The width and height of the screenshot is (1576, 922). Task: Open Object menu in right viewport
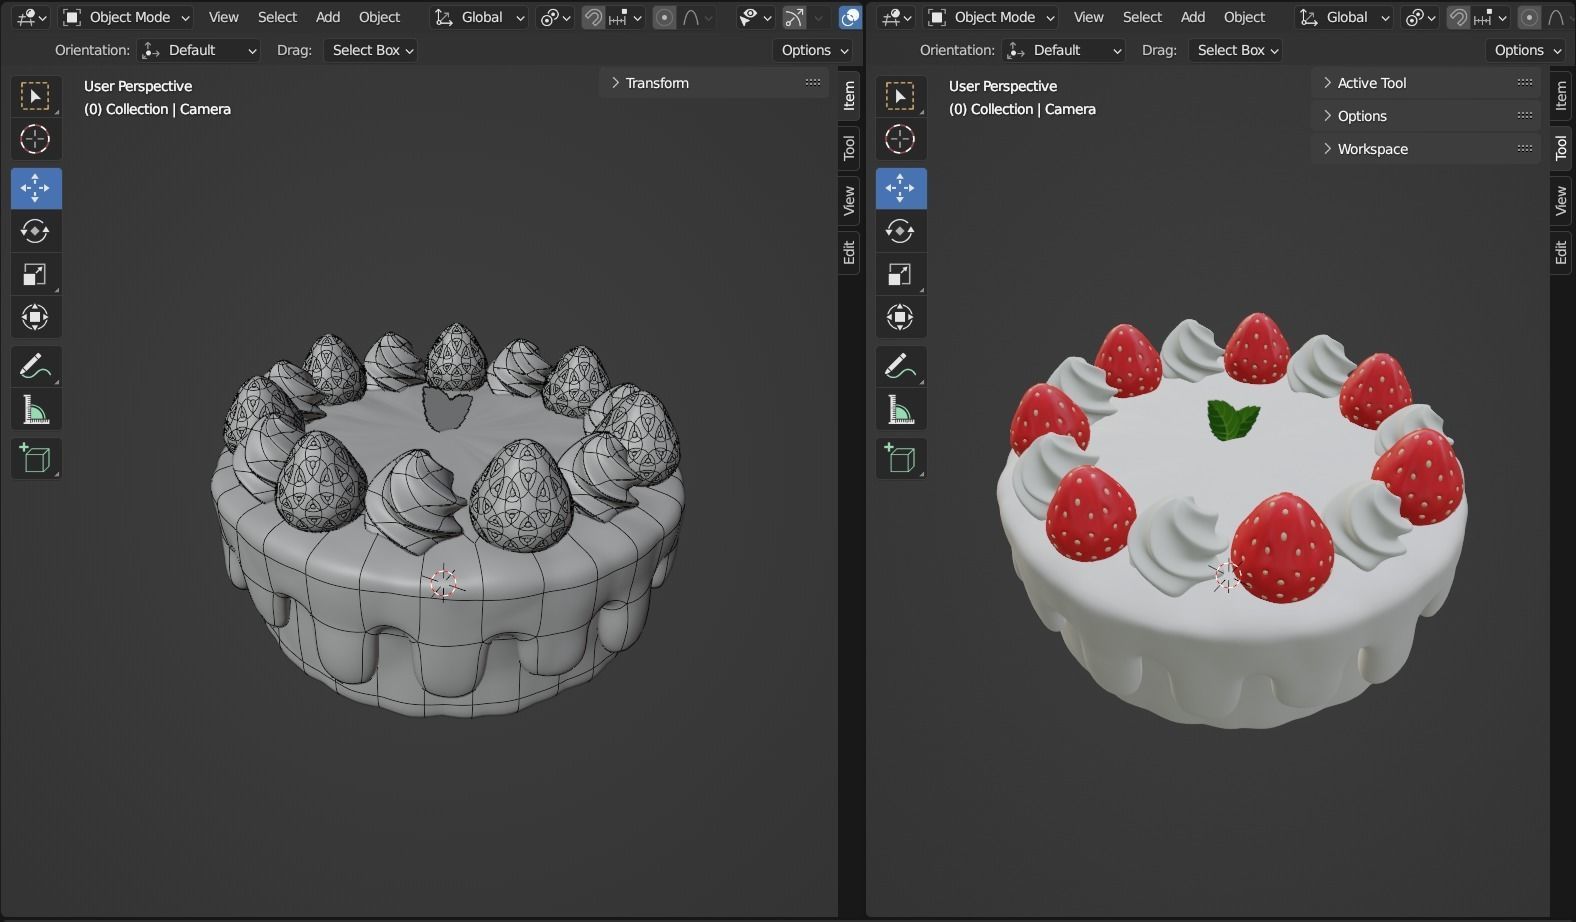coord(1244,17)
